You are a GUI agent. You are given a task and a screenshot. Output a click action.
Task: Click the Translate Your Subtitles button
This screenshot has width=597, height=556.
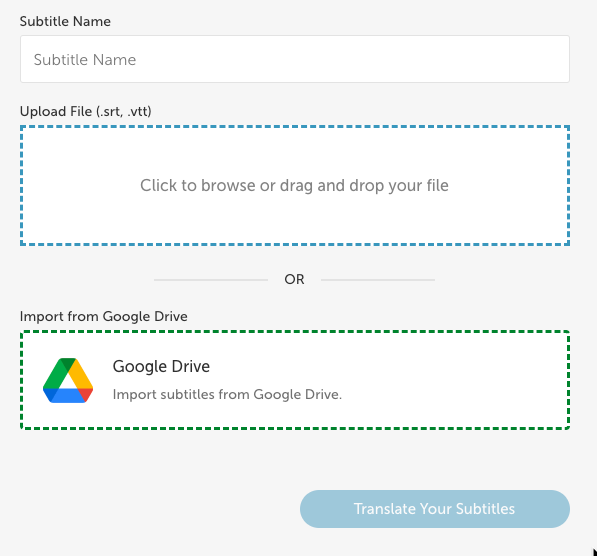(434, 509)
